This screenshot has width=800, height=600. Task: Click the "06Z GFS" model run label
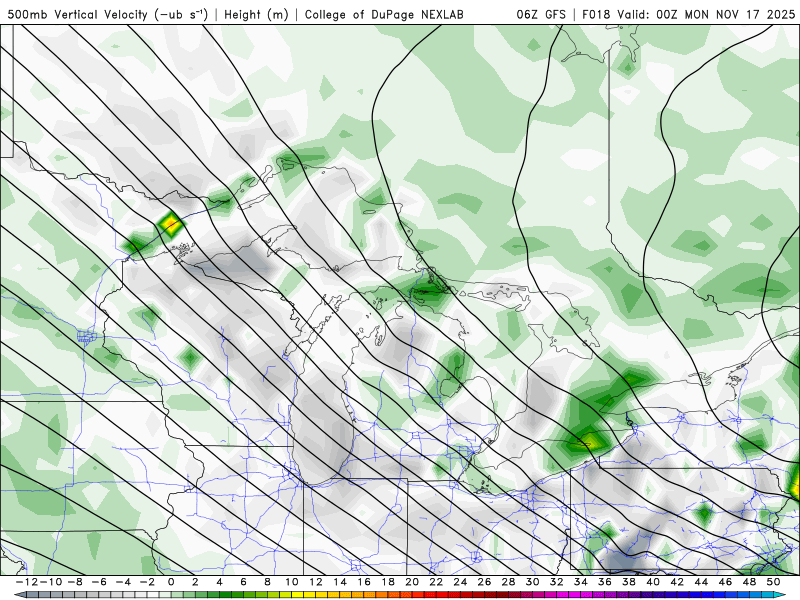pyautogui.click(x=541, y=14)
